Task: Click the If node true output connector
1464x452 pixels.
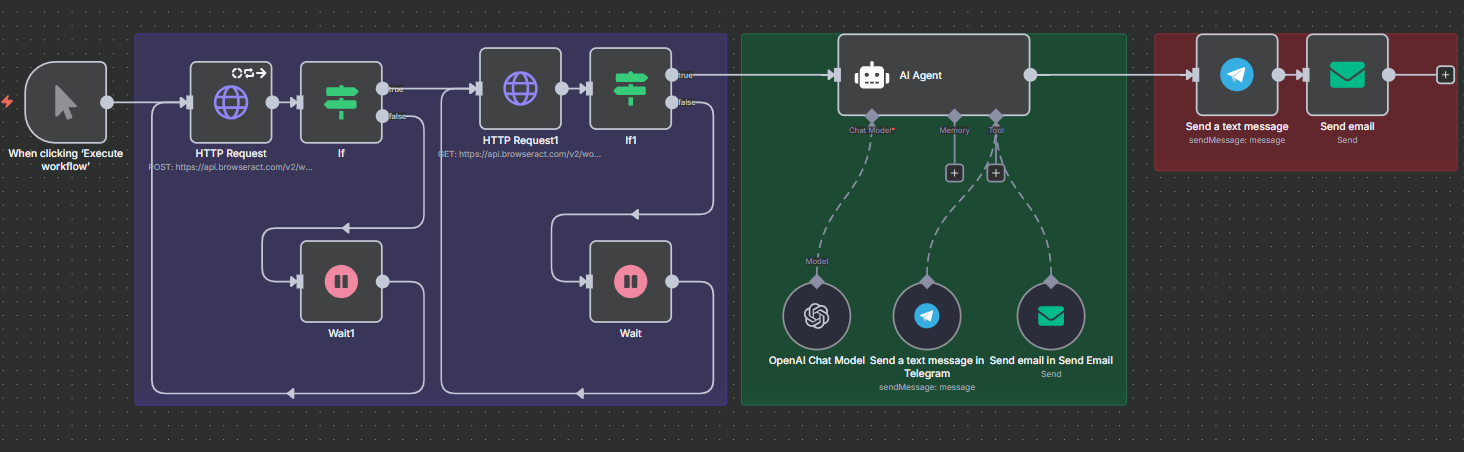Action: 382,89
